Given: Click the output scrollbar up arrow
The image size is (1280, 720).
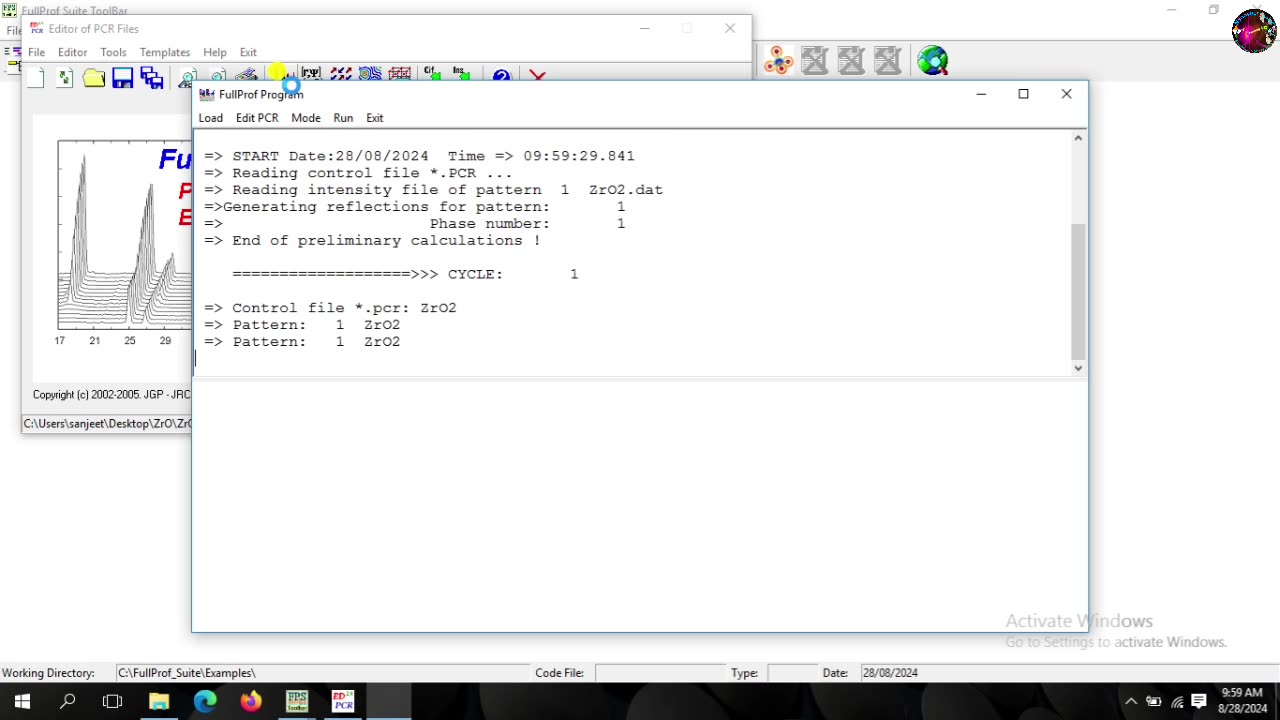Looking at the screenshot, I should (1078, 138).
